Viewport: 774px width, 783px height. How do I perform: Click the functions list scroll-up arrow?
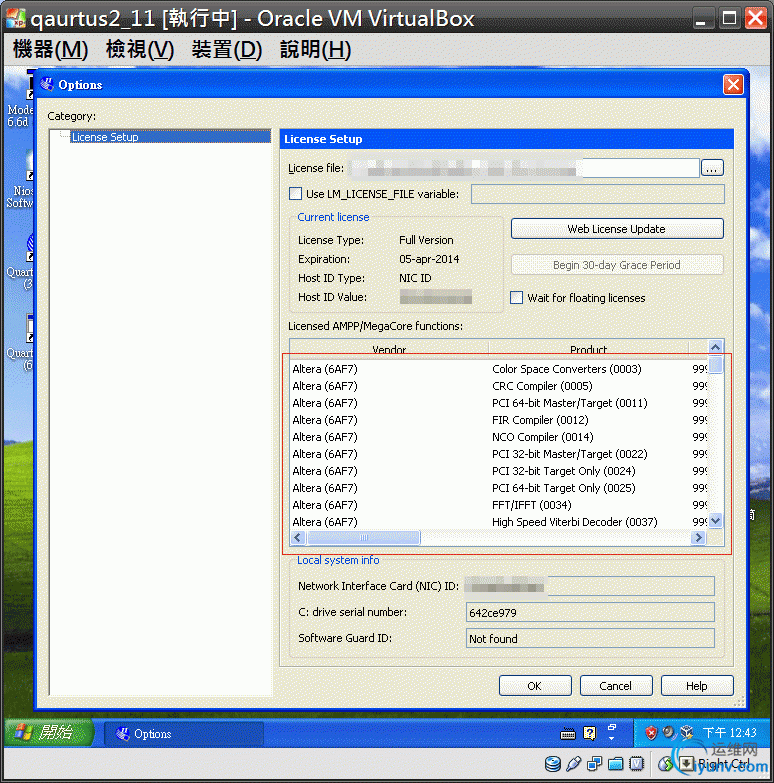[x=716, y=347]
